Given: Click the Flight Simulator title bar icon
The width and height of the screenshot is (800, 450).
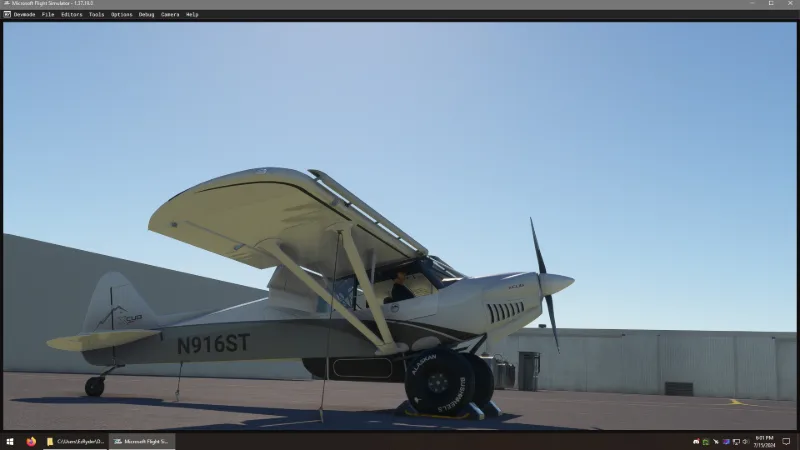Looking at the screenshot, I should point(7,3).
